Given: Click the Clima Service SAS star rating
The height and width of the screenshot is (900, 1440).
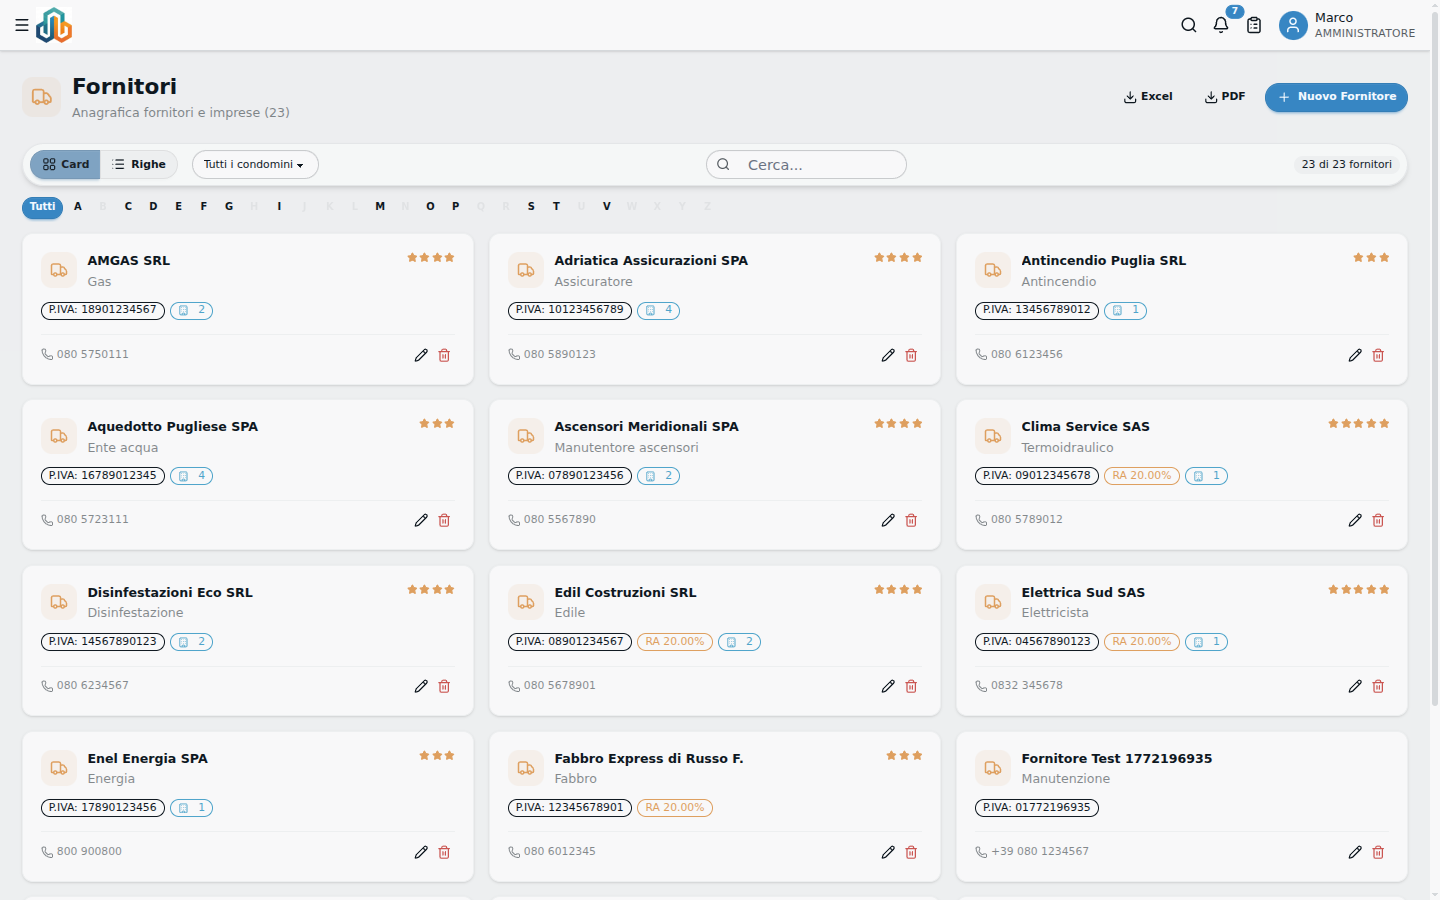Looking at the screenshot, I should (x=1359, y=424).
